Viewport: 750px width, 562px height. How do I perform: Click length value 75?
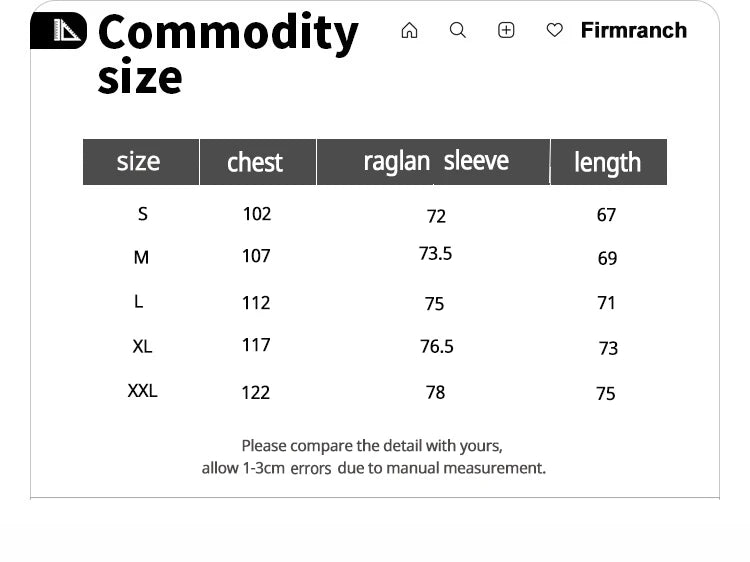(x=606, y=394)
